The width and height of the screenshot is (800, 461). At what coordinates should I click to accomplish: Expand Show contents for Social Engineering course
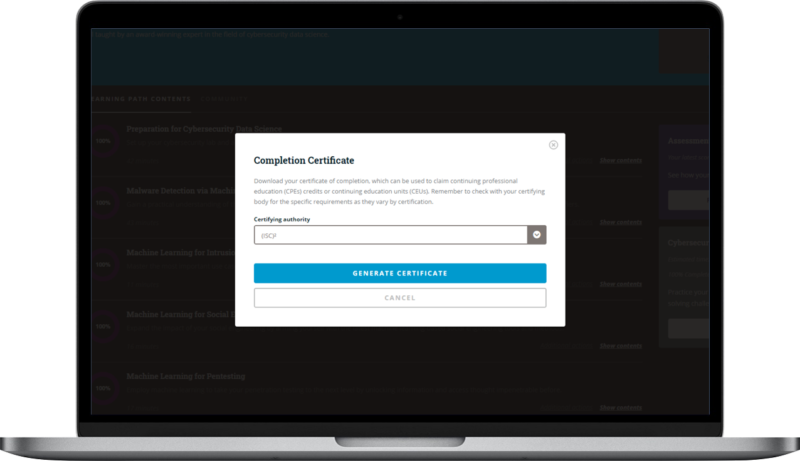point(620,346)
